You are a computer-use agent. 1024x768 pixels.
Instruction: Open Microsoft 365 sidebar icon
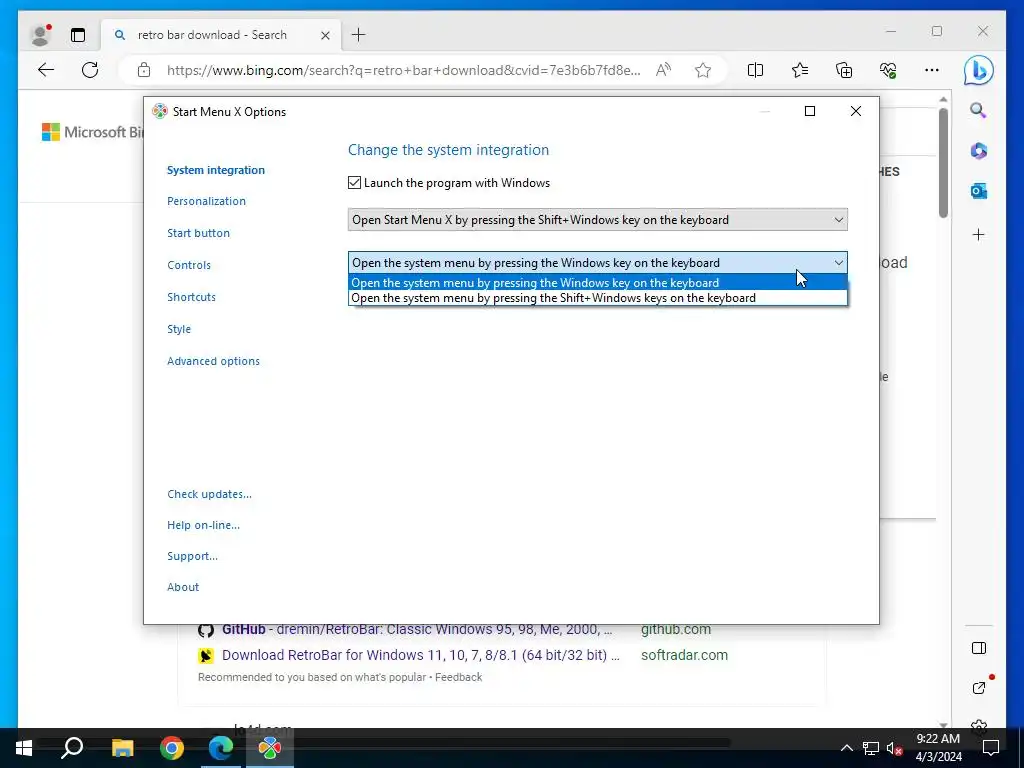coord(978,151)
